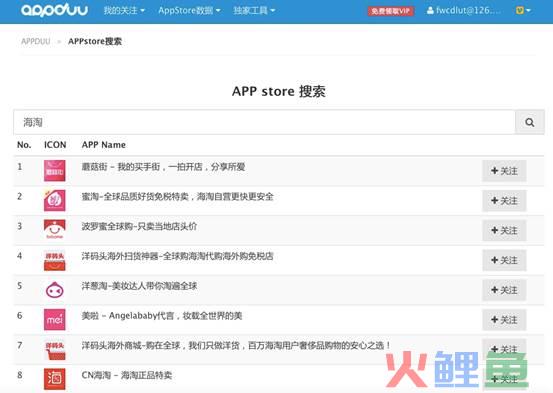Image resolution: width=553 pixels, height=393 pixels.
Task: Click the magnifier search button
Action: tap(530, 122)
